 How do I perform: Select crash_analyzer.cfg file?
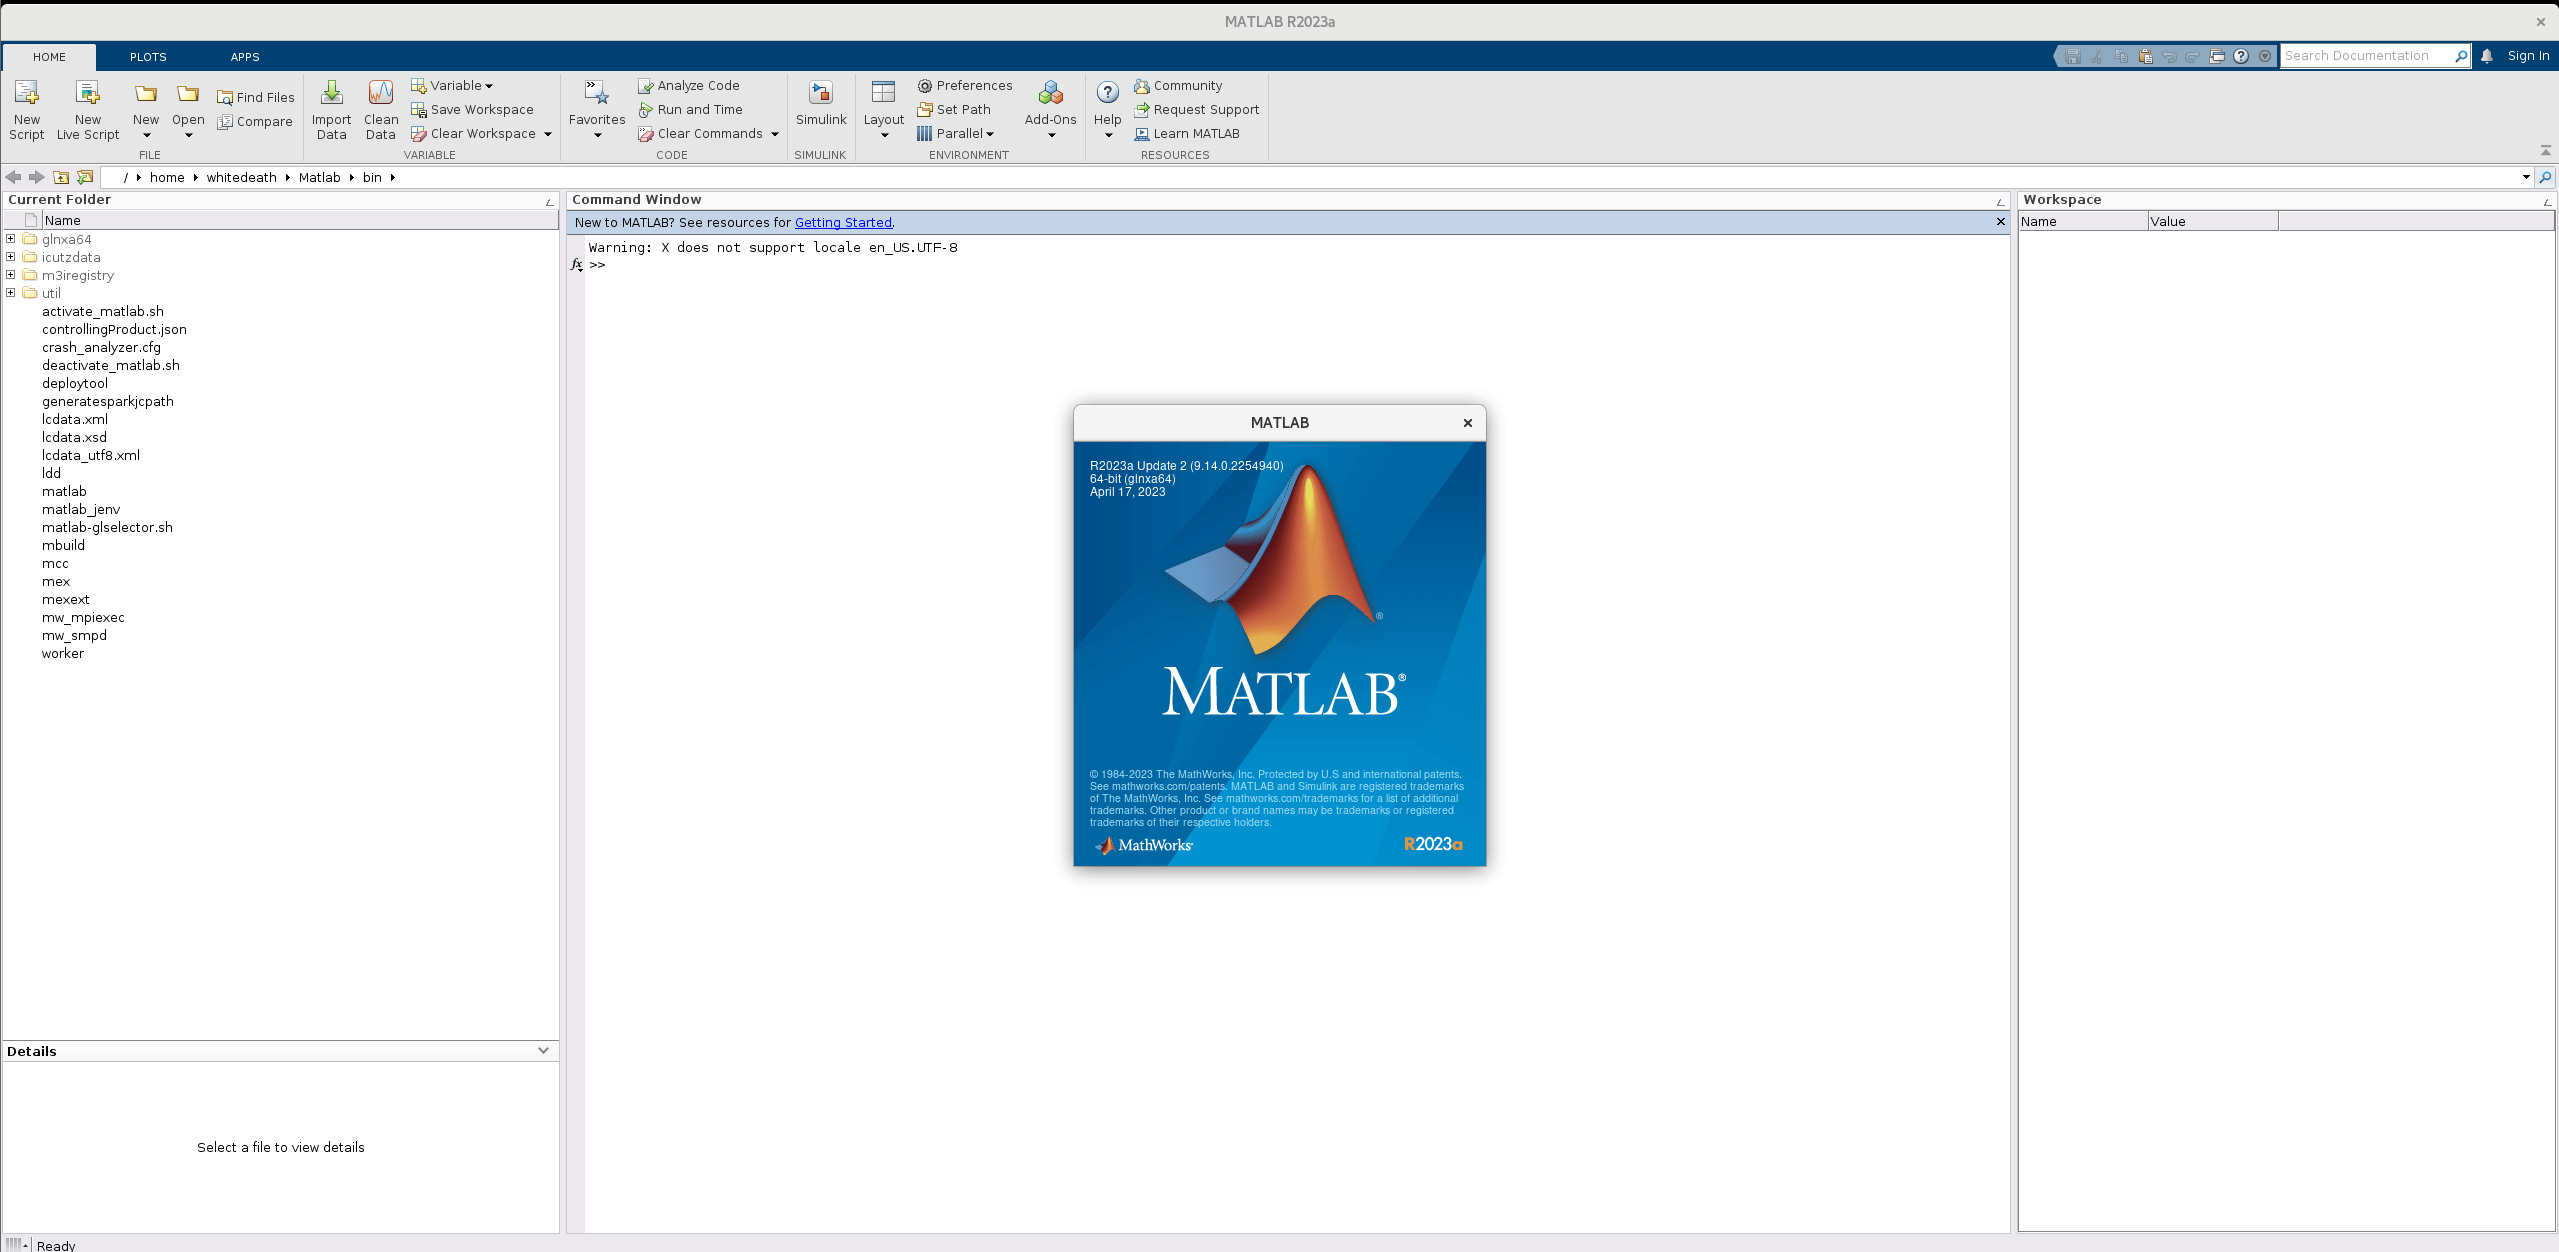[101, 347]
